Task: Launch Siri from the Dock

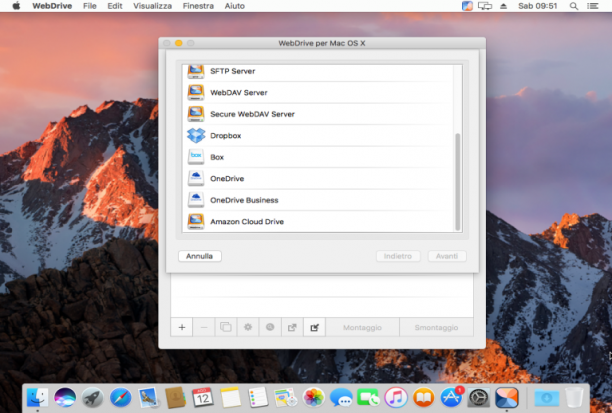Action: [x=65, y=398]
